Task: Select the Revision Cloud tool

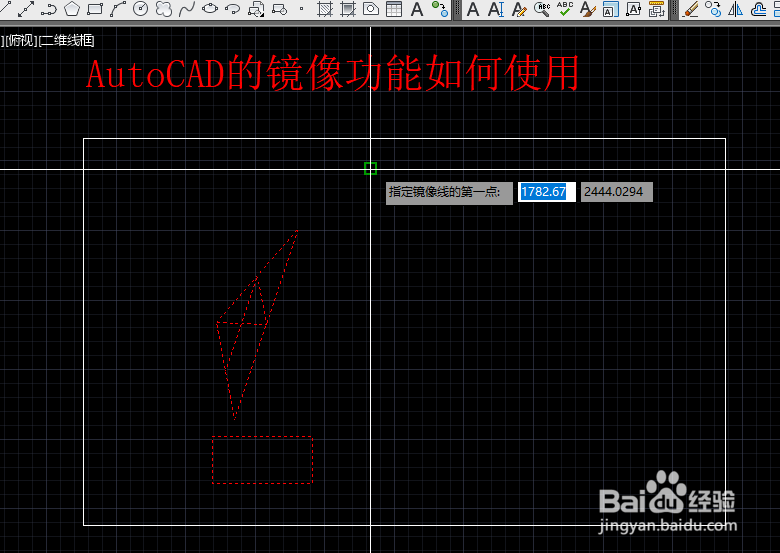Action: [164, 9]
